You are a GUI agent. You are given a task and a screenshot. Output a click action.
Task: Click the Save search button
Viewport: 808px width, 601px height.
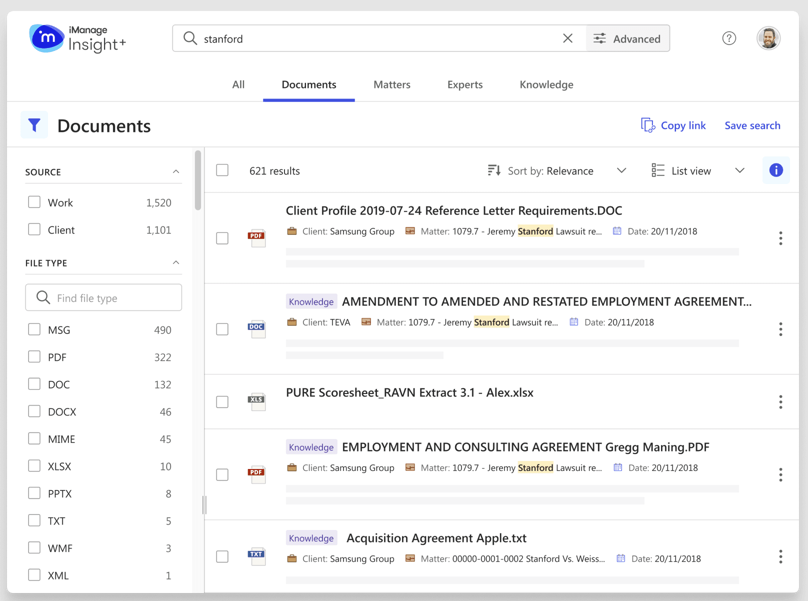click(752, 125)
